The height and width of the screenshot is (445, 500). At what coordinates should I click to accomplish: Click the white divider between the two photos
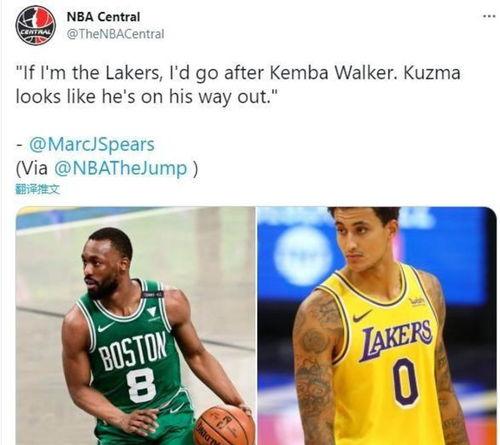click(256, 326)
